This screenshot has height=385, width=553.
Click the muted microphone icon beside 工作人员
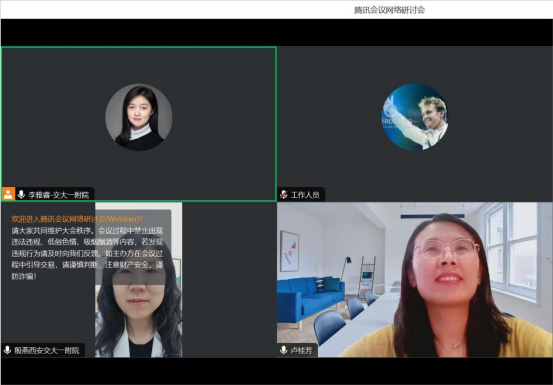click(284, 194)
